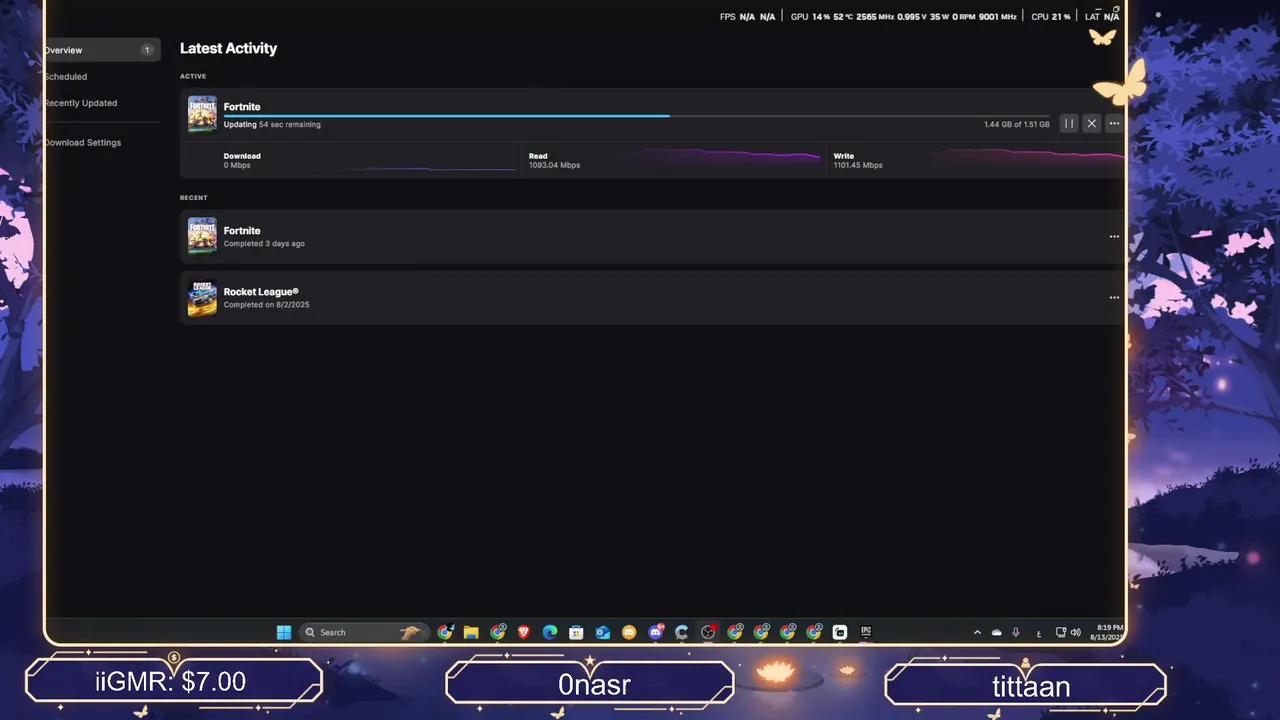Cancel the active Fortnite update

(1092, 124)
